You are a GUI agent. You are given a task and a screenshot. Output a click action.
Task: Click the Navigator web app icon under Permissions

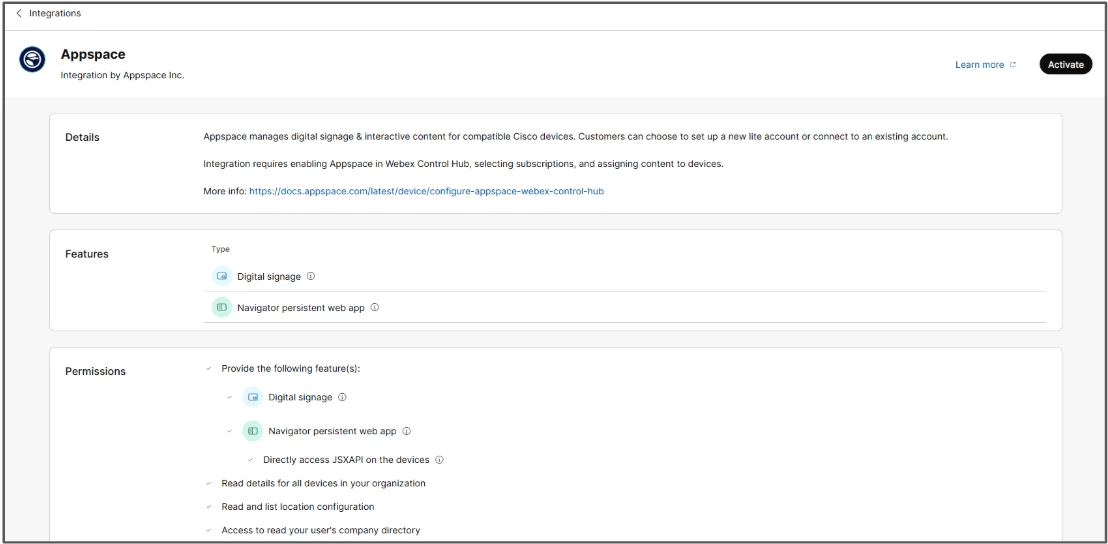pyautogui.click(x=252, y=431)
